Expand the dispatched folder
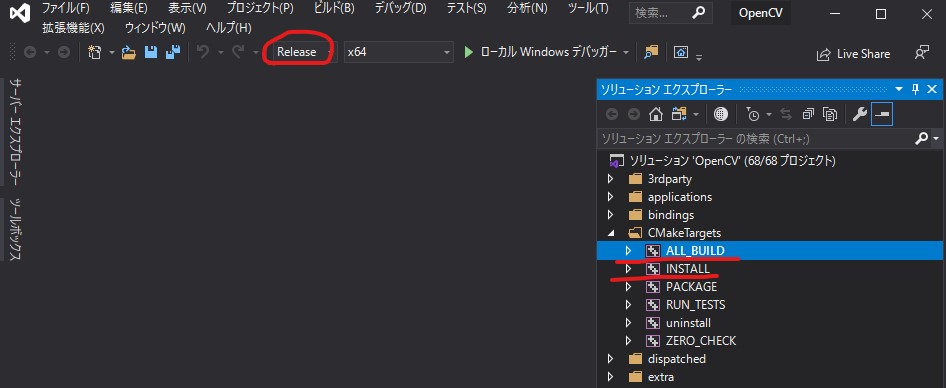Viewport: 946px width, 388px height. point(610,358)
